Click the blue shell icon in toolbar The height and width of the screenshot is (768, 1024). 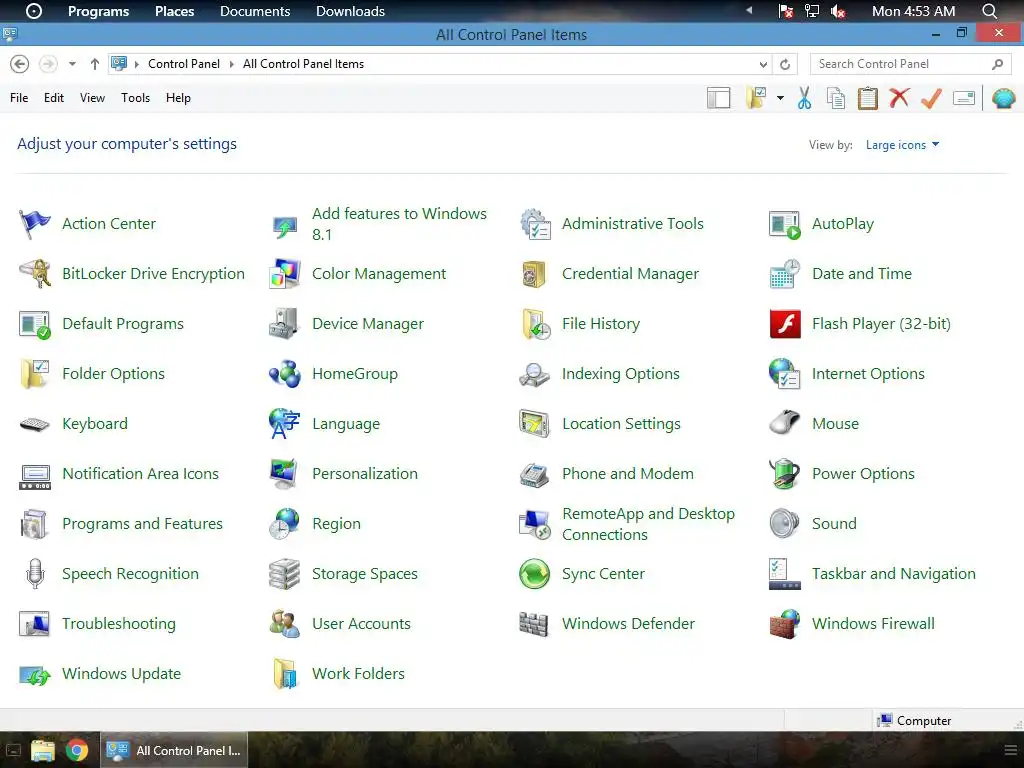pyautogui.click(x=1003, y=98)
